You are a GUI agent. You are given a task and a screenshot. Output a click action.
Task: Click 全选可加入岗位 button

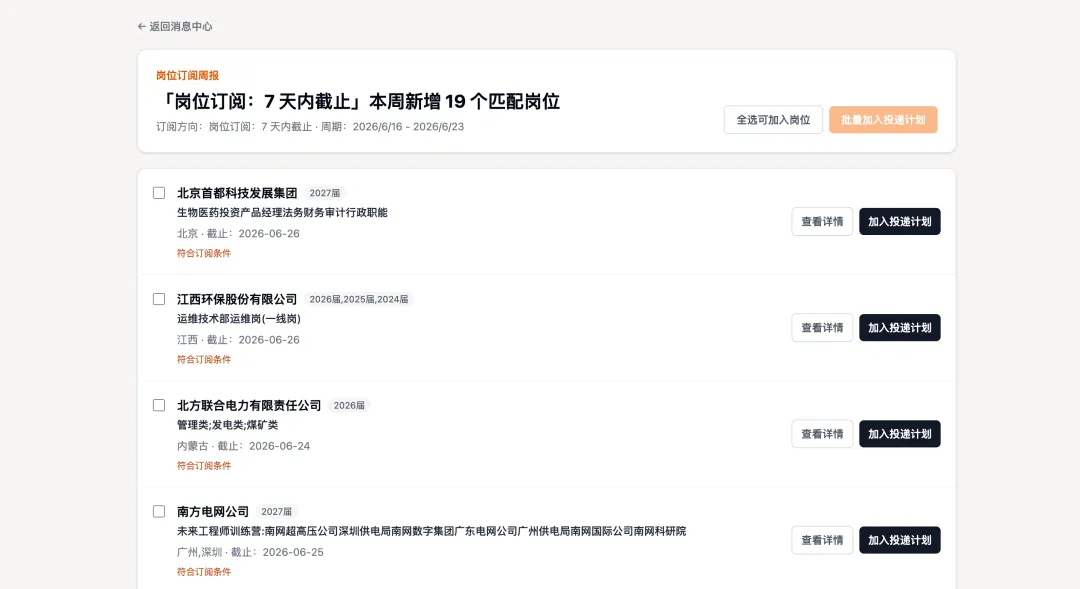coord(773,120)
